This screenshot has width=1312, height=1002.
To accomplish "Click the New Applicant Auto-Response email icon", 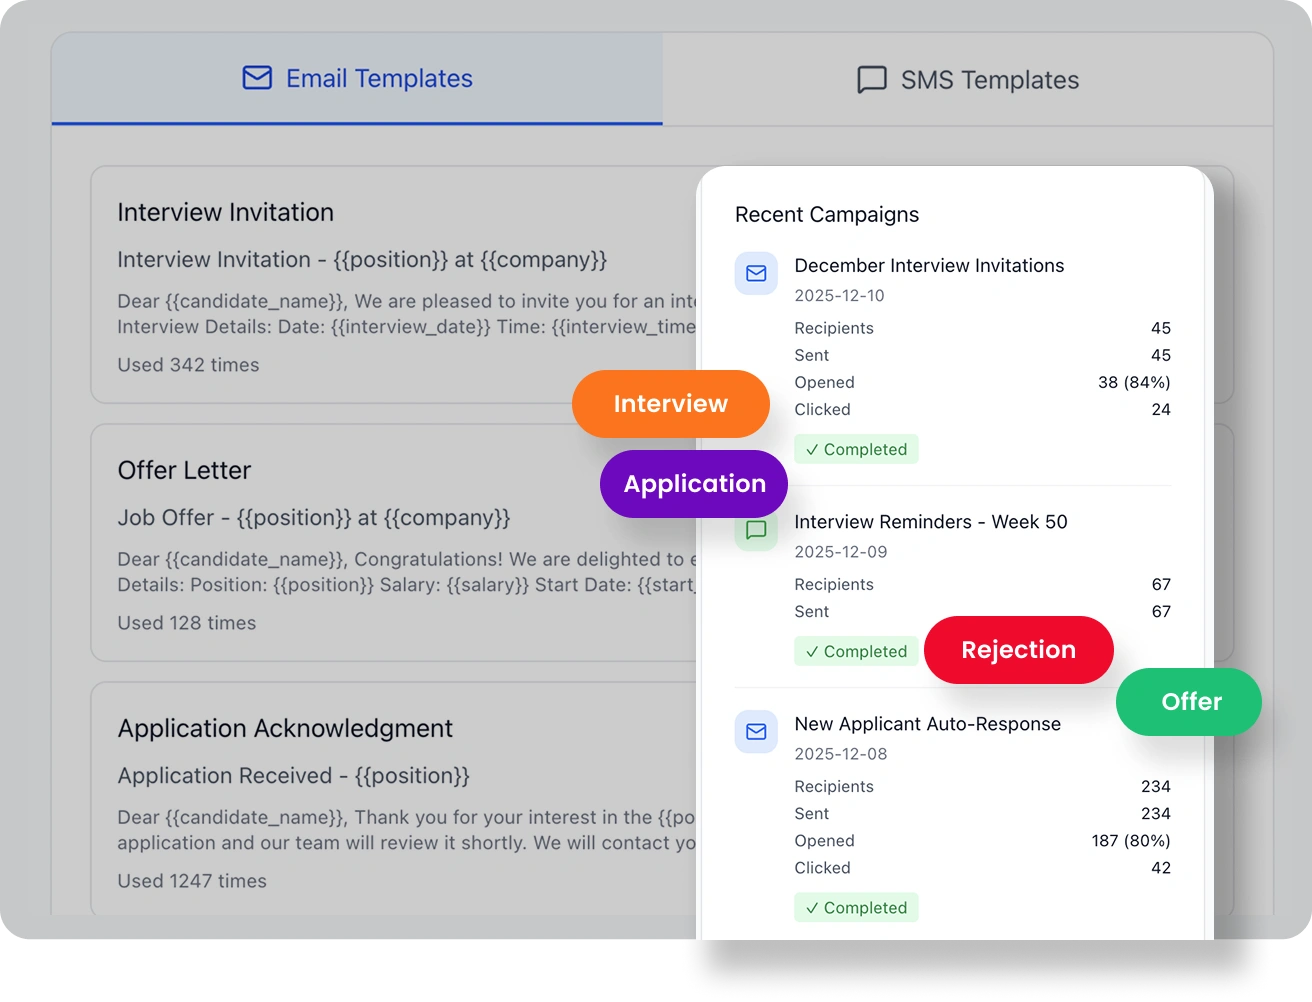I will pyautogui.click(x=756, y=732).
